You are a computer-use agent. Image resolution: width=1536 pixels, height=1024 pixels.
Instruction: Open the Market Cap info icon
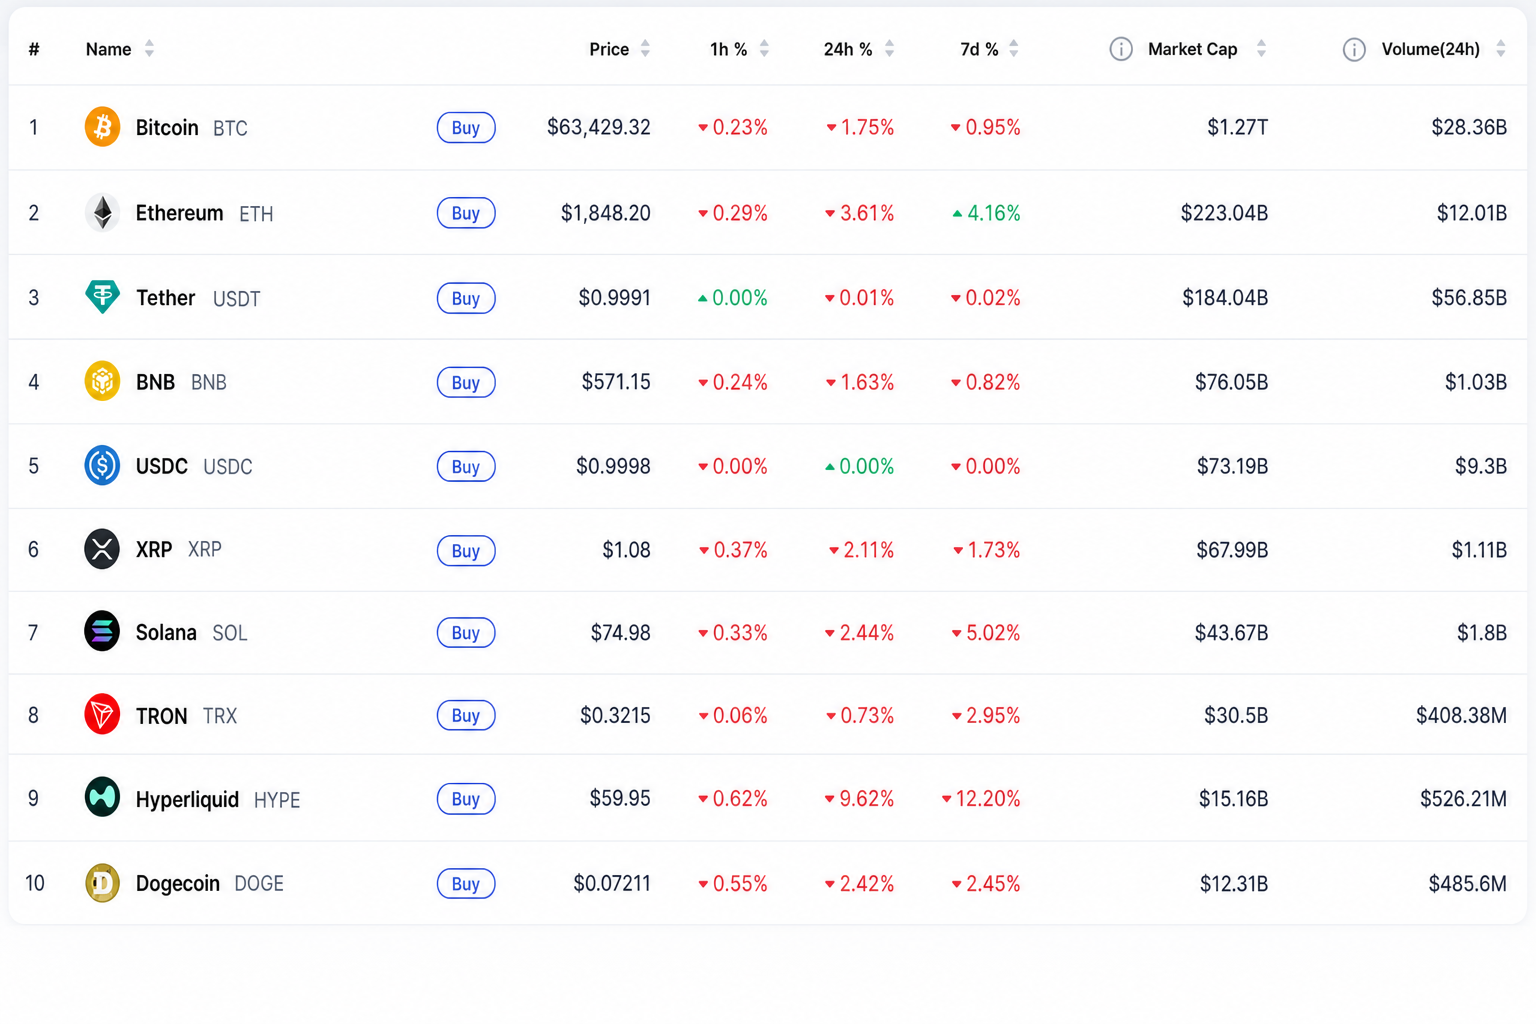click(1121, 49)
